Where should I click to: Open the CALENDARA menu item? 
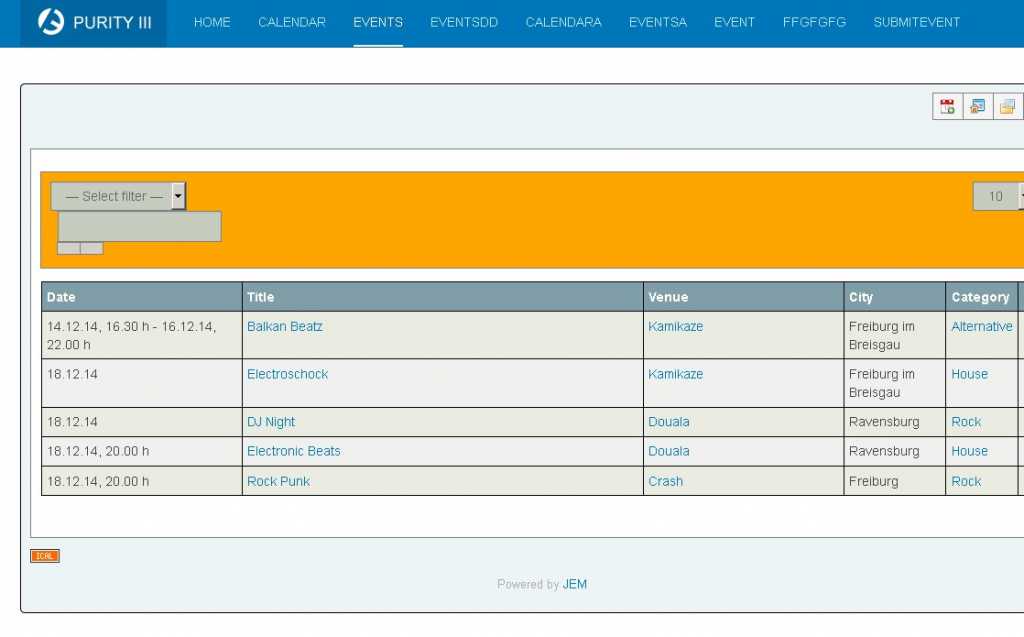(x=564, y=23)
